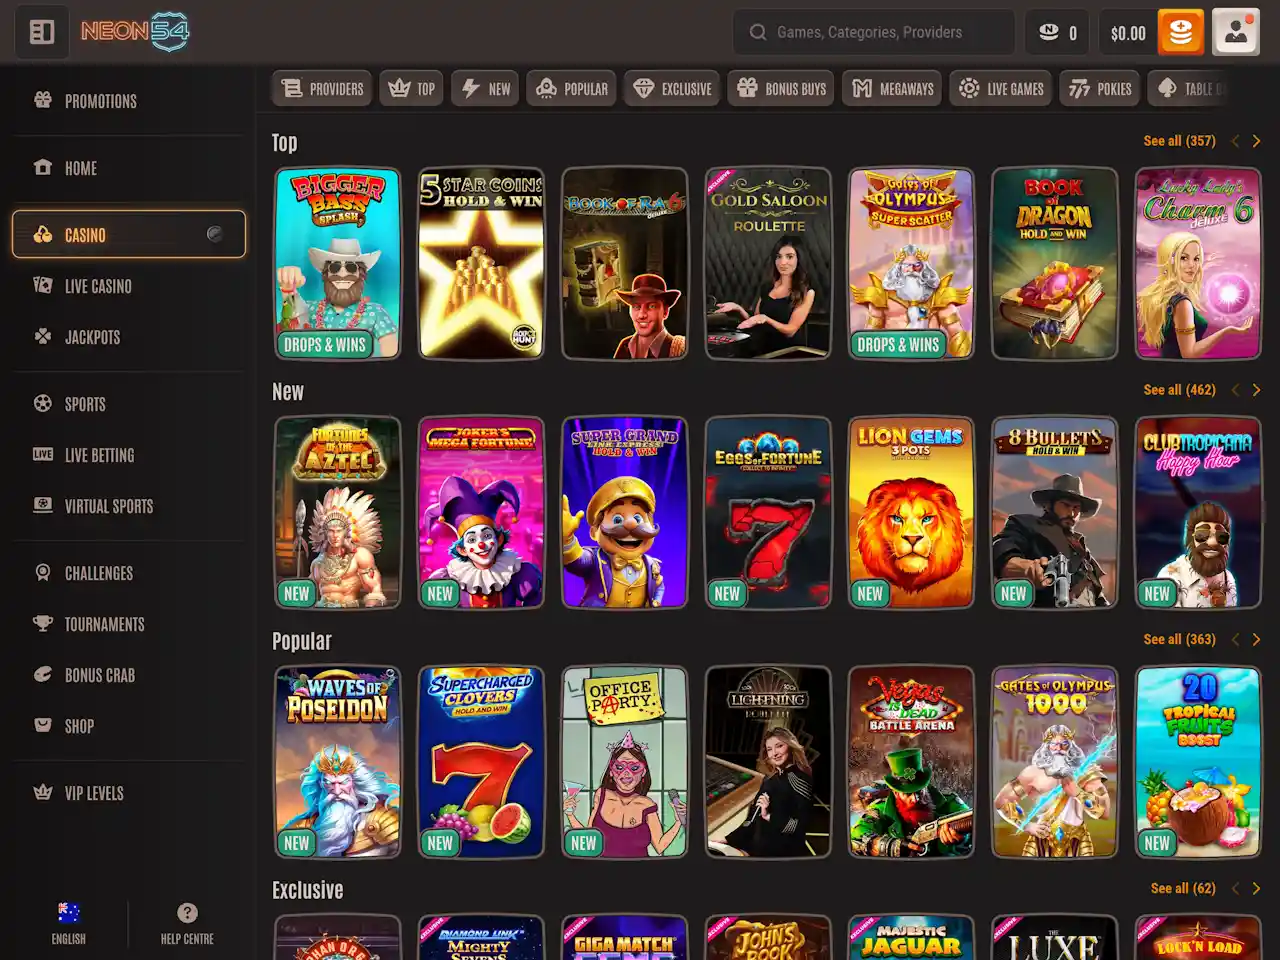The height and width of the screenshot is (960, 1280).
Task: Show next games in Exclusive row
Action: pos(1257,888)
